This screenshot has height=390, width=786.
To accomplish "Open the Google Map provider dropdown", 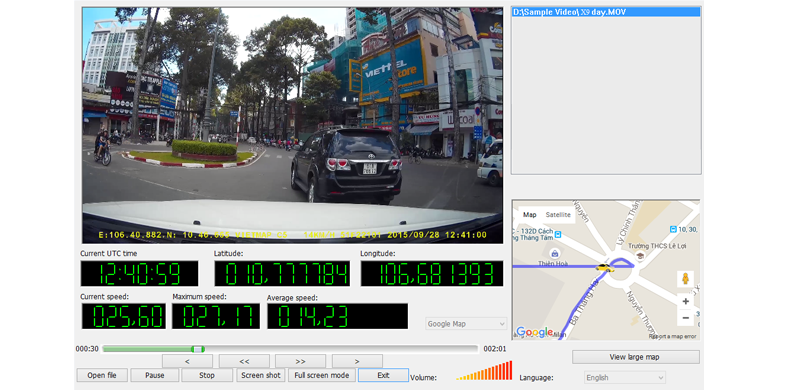I will click(x=466, y=324).
